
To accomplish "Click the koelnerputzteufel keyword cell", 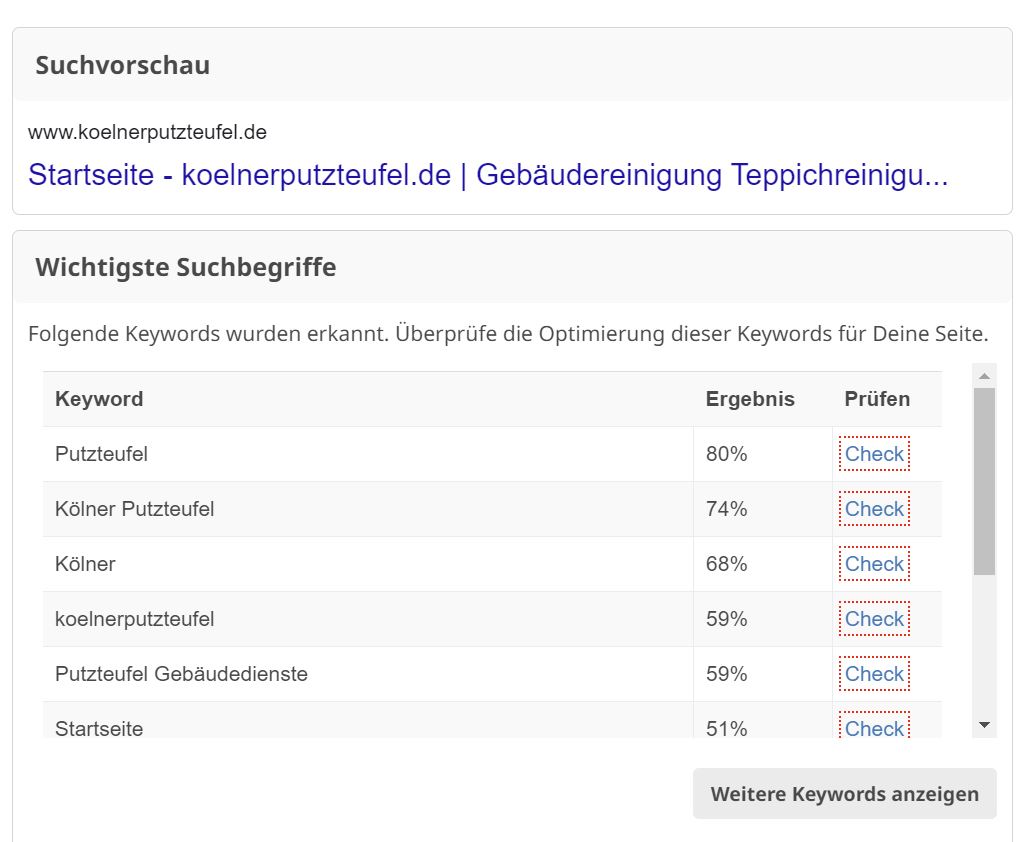I will pyautogui.click(x=368, y=619).
